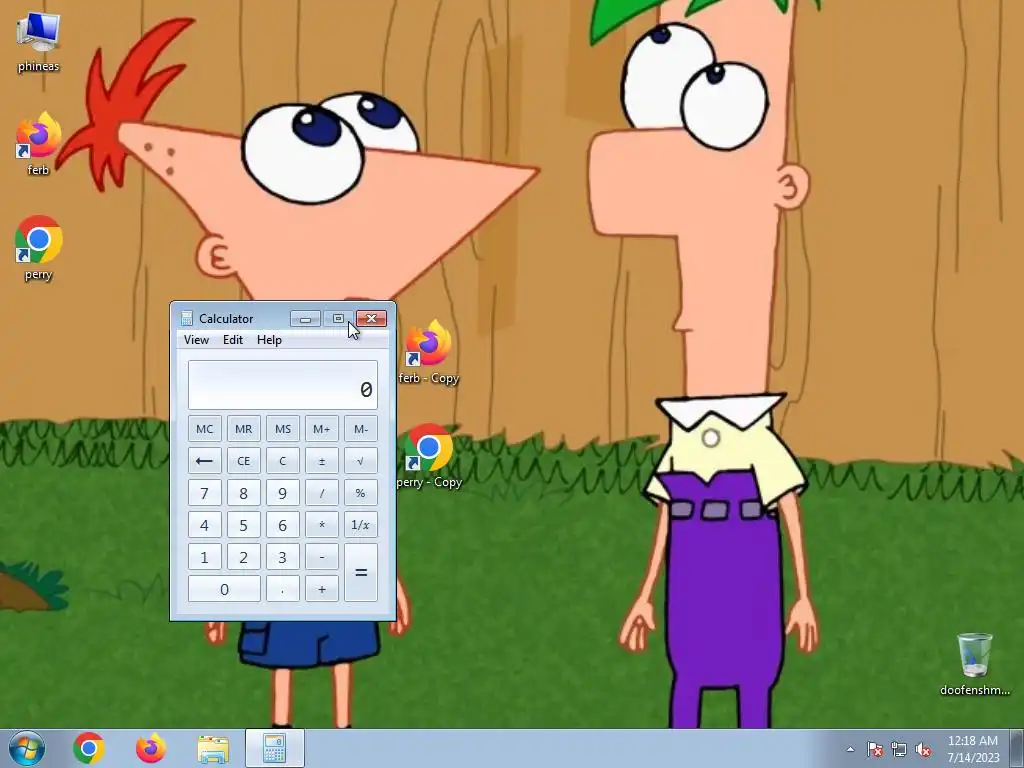Minimize the Calculator window
Viewport: 1024px width, 768px height.
pos(305,319)
